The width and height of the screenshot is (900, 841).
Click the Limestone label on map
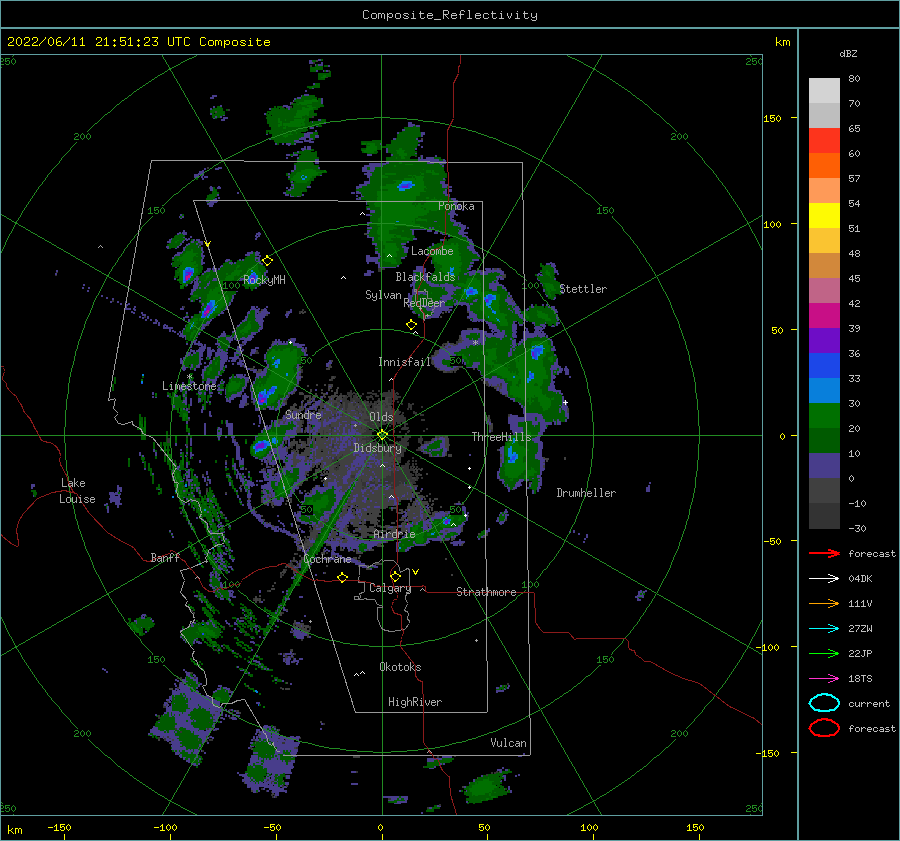tap(189, 386)
